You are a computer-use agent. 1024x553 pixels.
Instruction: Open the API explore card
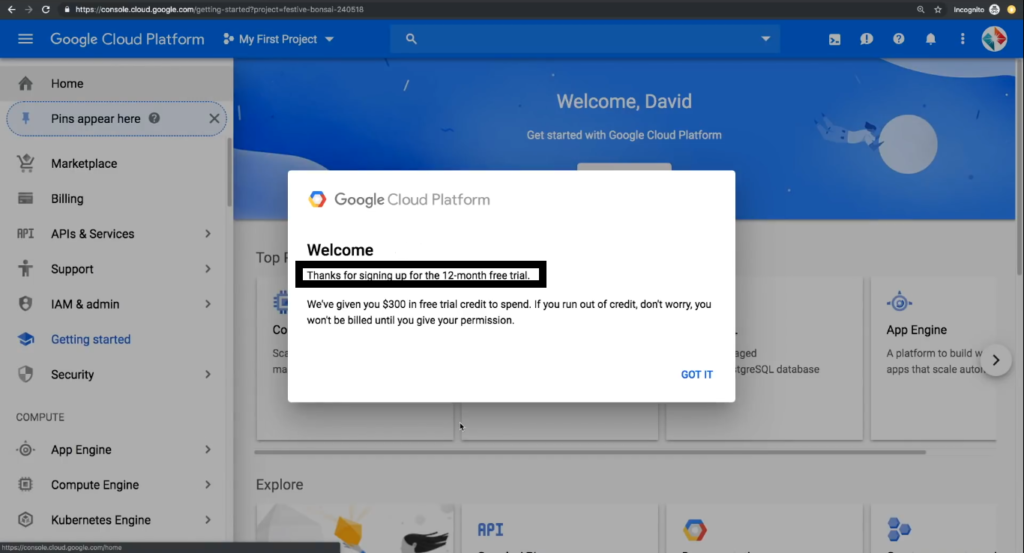click(560, 529)
